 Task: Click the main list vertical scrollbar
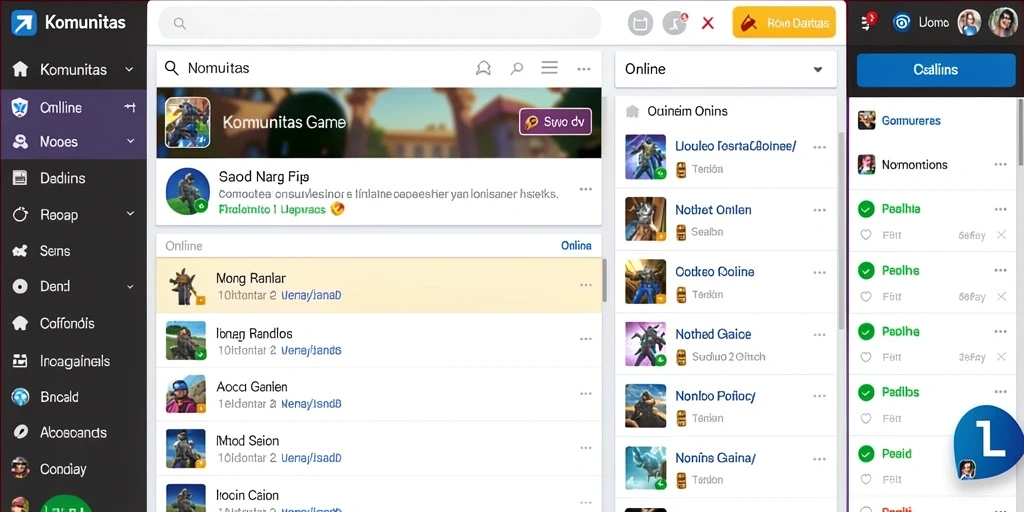(x=604, y=281)
